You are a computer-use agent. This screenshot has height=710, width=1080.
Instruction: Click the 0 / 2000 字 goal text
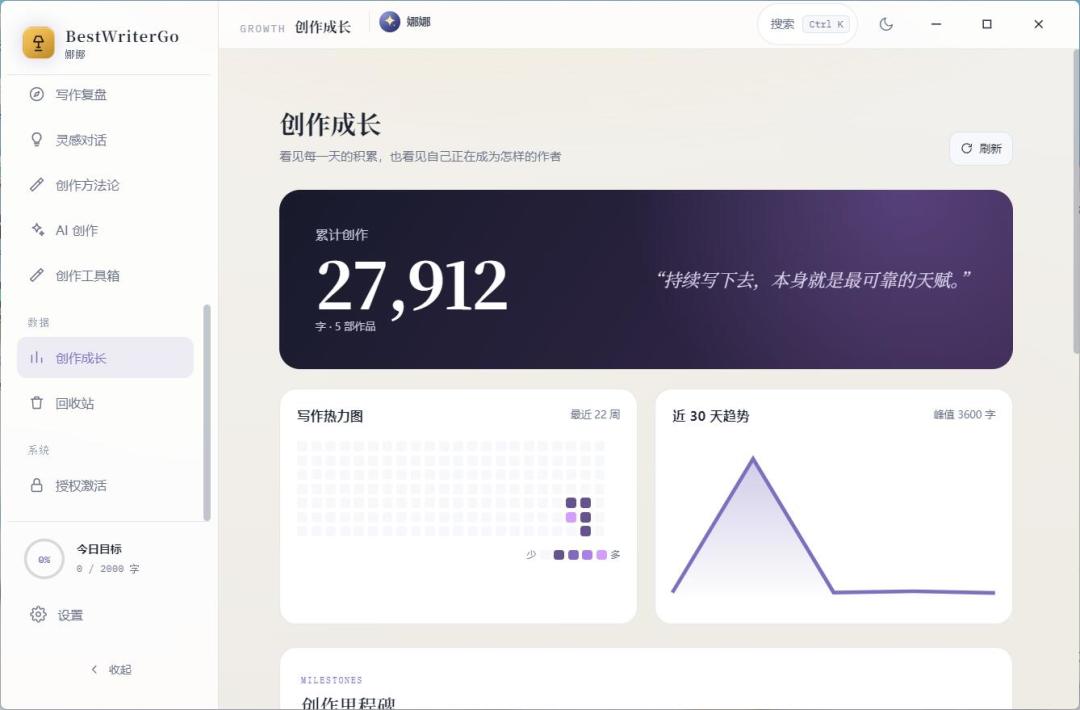(107, 569)
